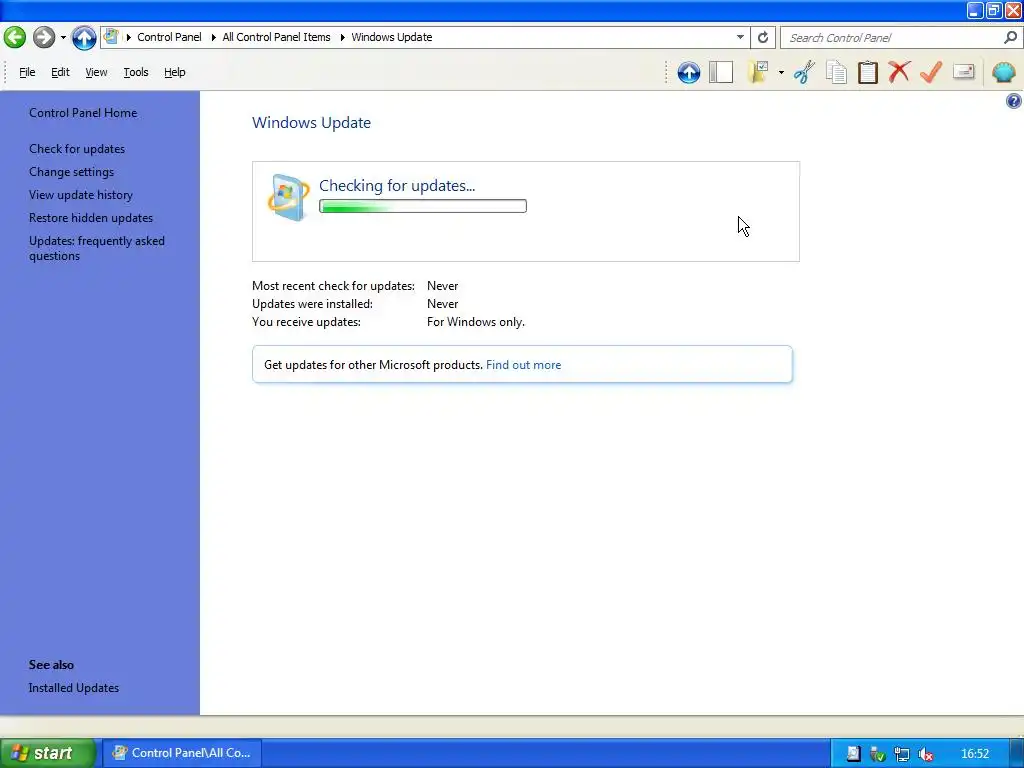The image size is (1024, 768).
Task: Open the File menu
Action: tap(27, 72)
